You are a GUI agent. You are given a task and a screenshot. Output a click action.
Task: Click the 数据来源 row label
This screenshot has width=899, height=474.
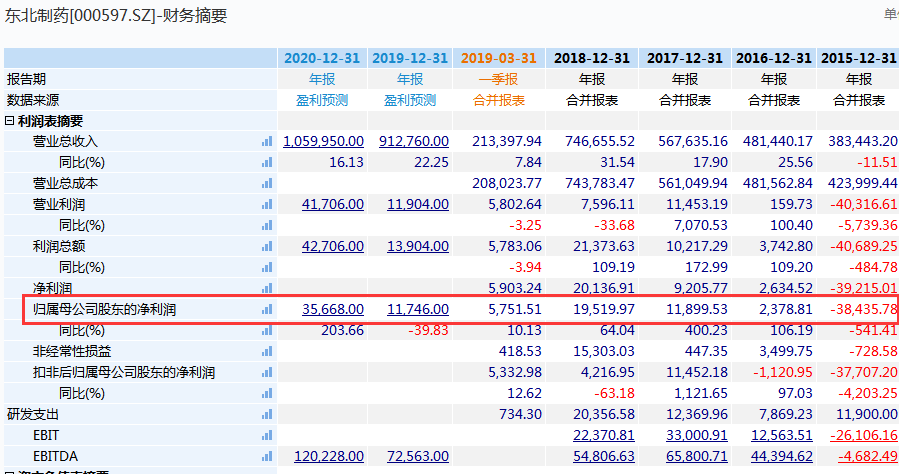(33, 100)
